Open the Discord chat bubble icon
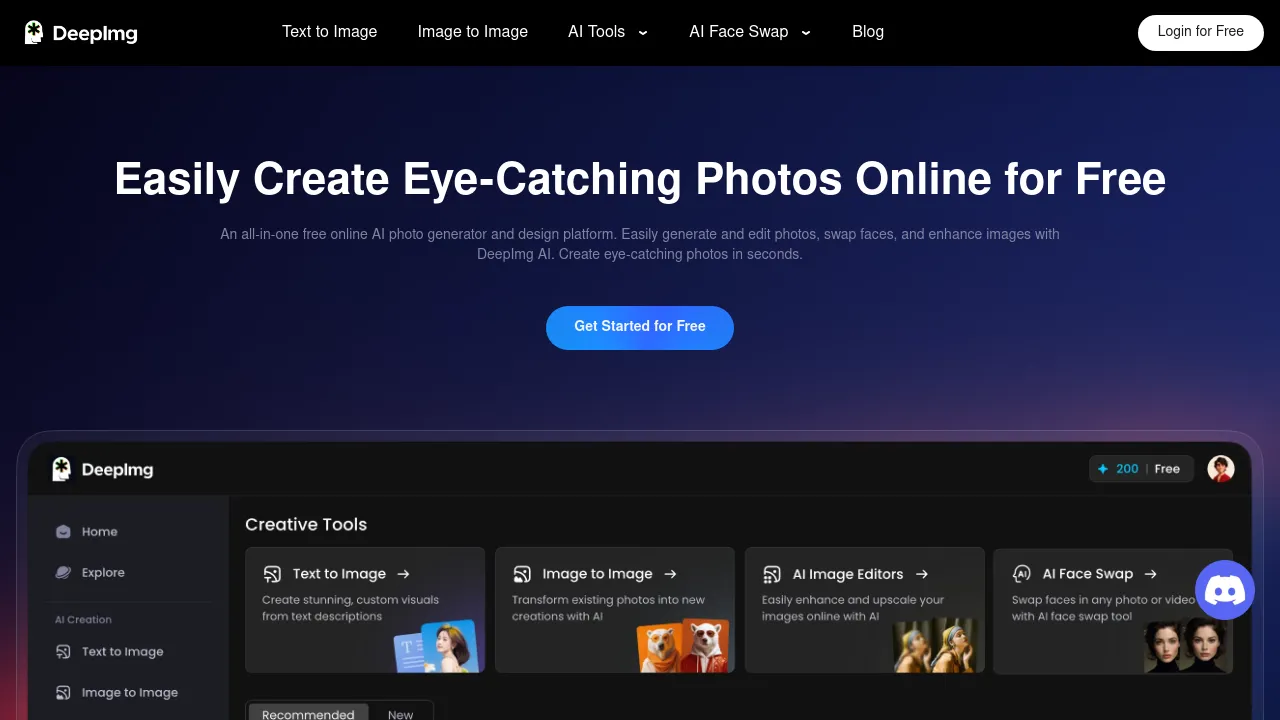Viewport: 1280px width, 720px height. 1225,590
